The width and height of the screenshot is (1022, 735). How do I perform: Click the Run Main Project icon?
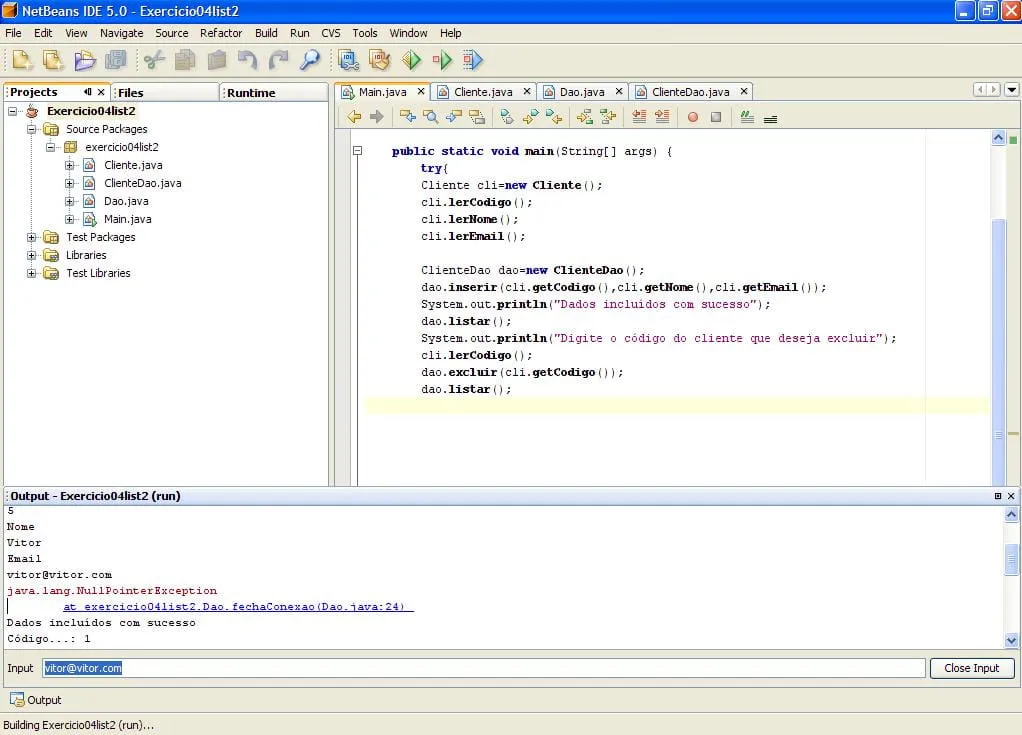[411, 60]
